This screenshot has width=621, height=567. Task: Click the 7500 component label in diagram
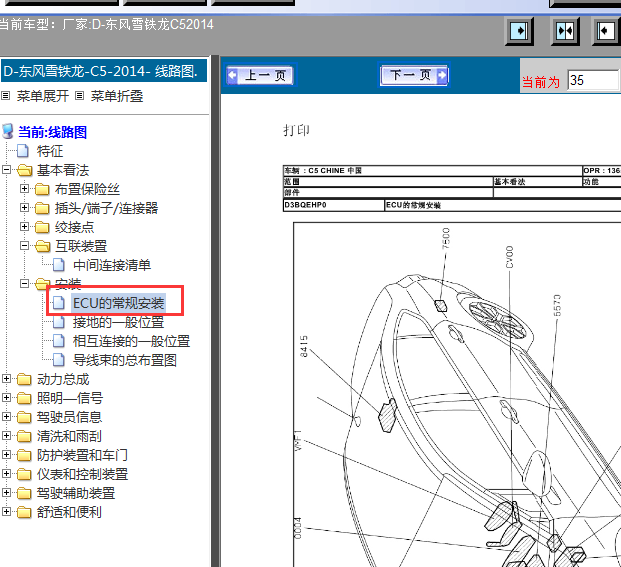[446, 238]
